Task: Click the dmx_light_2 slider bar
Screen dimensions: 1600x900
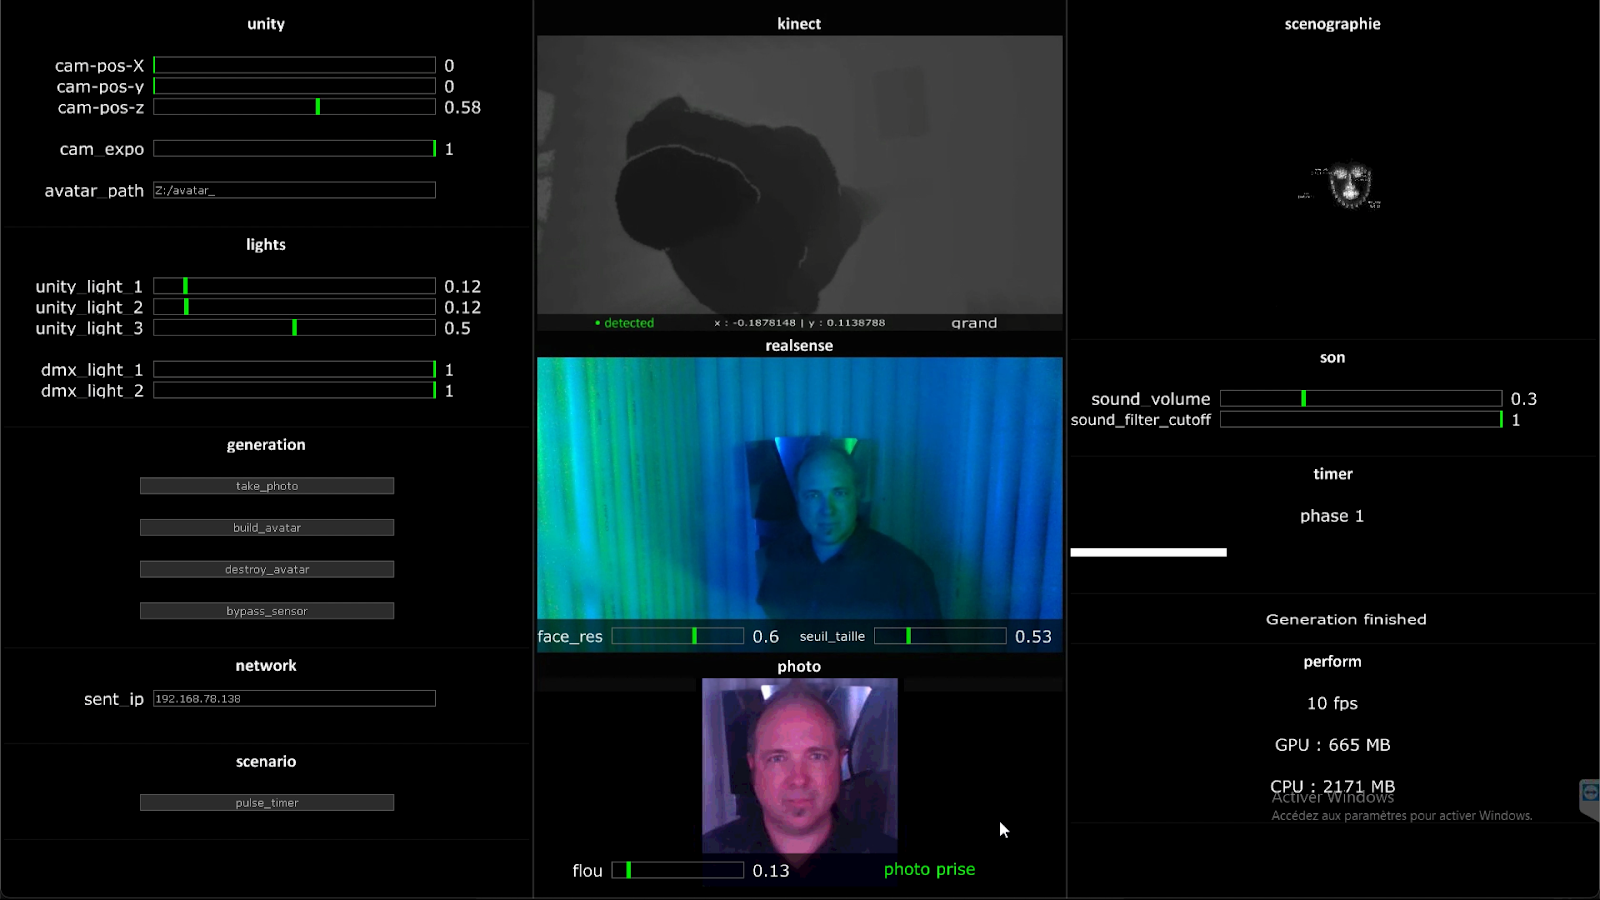Action: pos(294,391)
